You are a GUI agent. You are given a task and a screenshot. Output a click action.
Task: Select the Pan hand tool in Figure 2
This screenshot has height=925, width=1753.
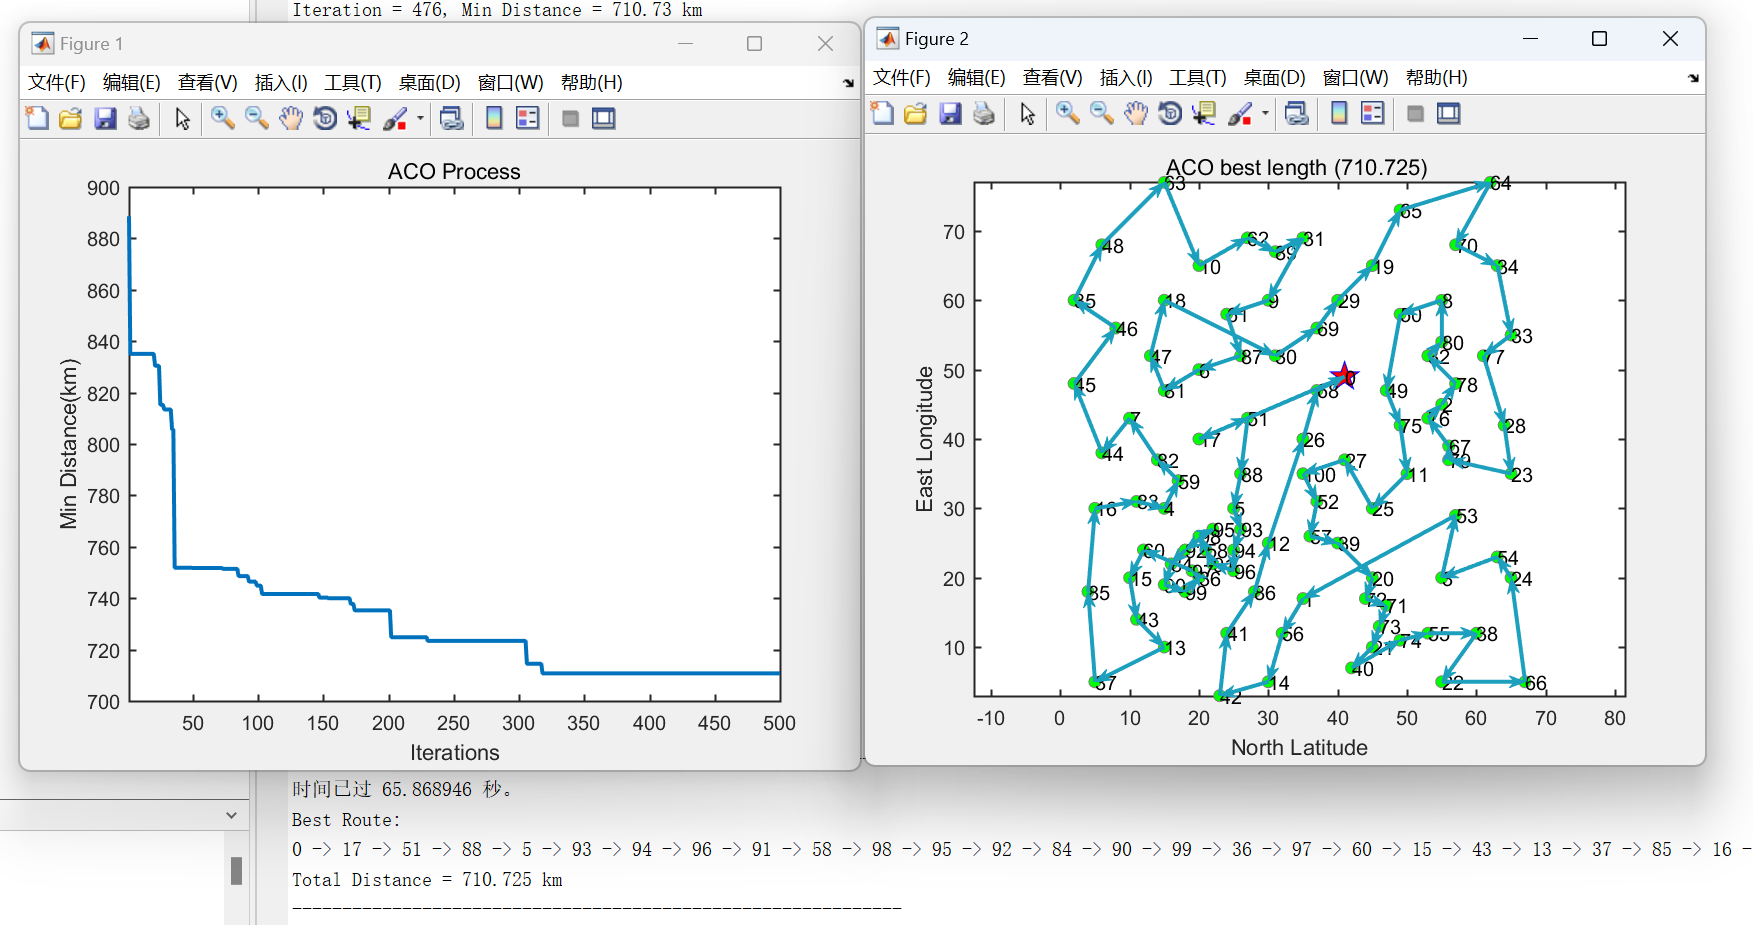[x=1135, y=113]
